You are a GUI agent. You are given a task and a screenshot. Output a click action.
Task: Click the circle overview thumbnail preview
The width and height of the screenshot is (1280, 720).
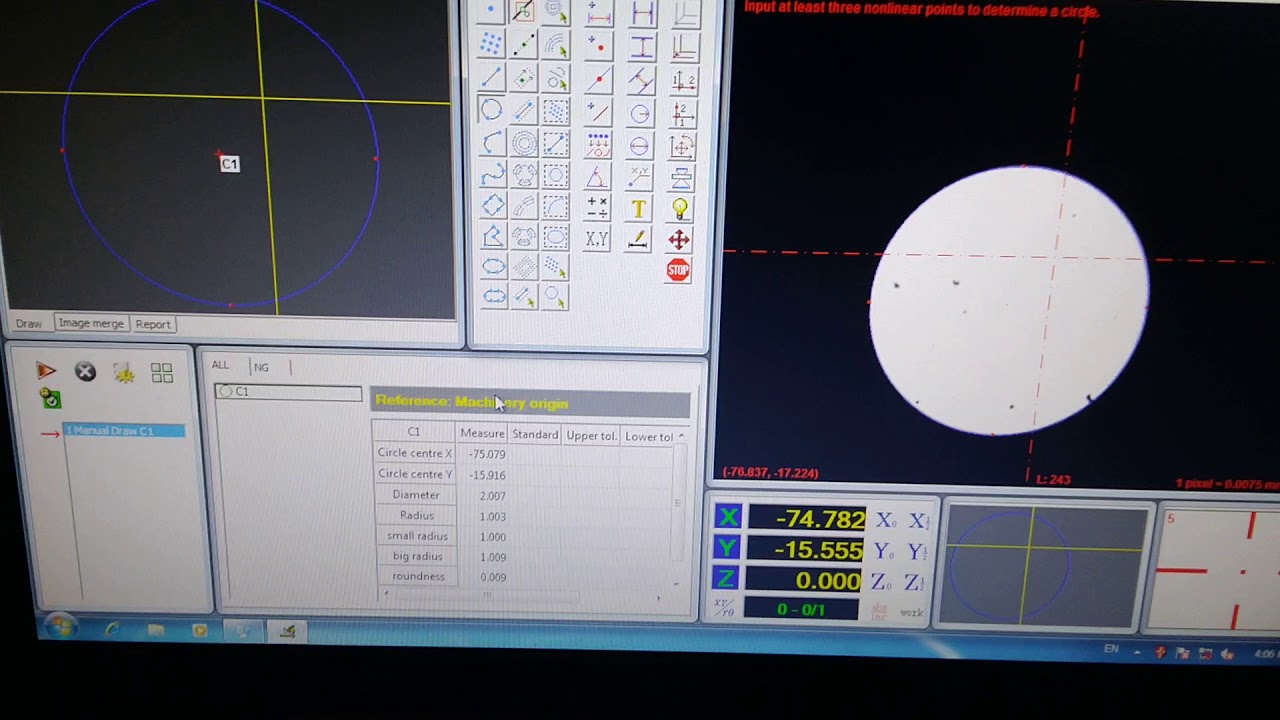point(1041,565)
